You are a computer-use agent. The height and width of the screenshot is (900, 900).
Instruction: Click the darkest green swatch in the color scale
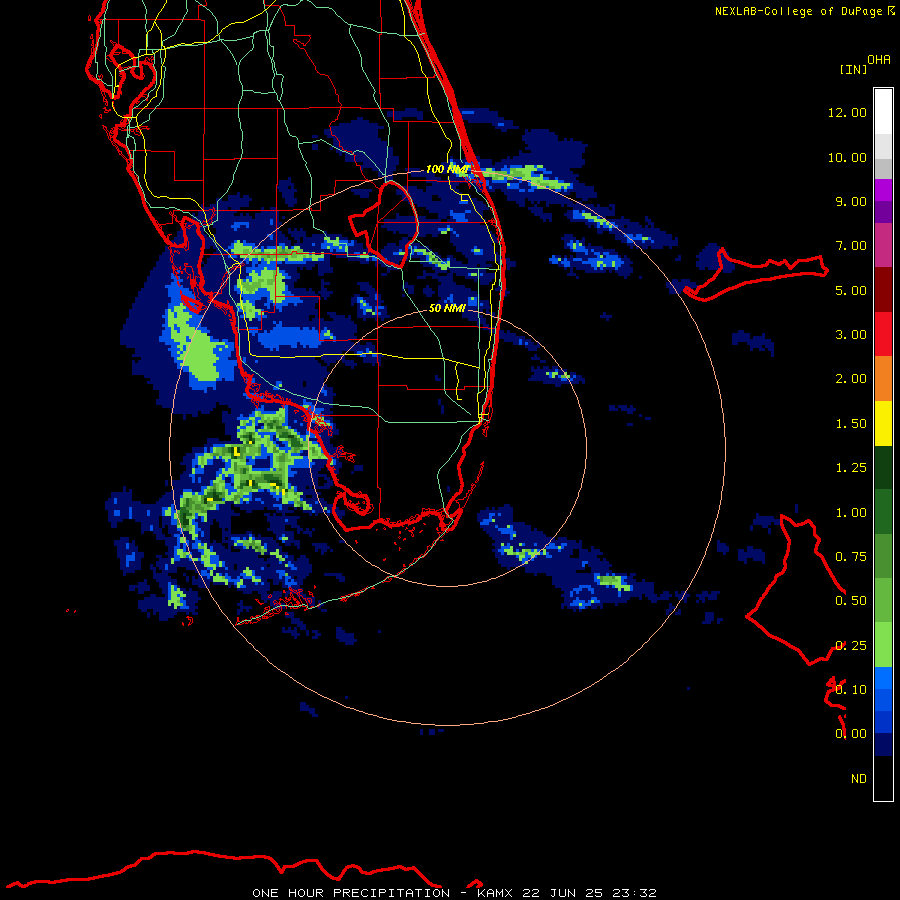point(883,467)
